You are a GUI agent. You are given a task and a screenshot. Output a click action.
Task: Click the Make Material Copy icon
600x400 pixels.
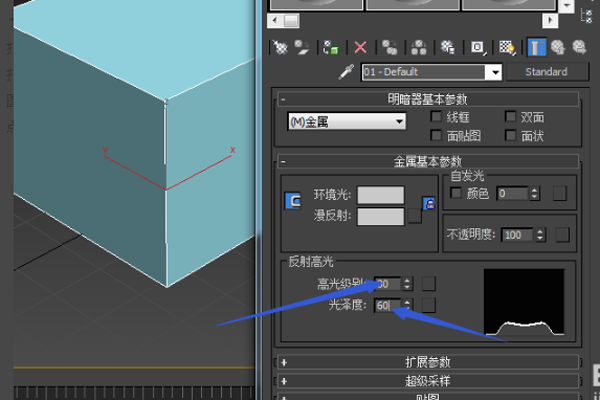(390, 48)
